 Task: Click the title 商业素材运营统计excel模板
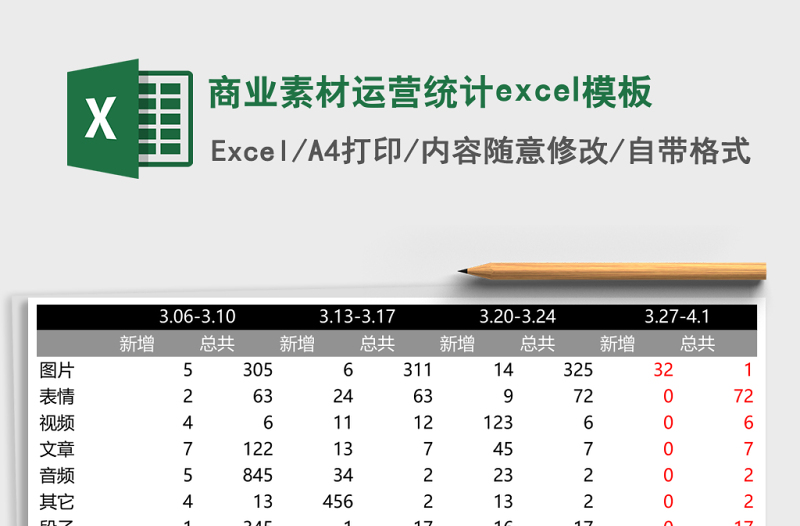tap(430, 92)
